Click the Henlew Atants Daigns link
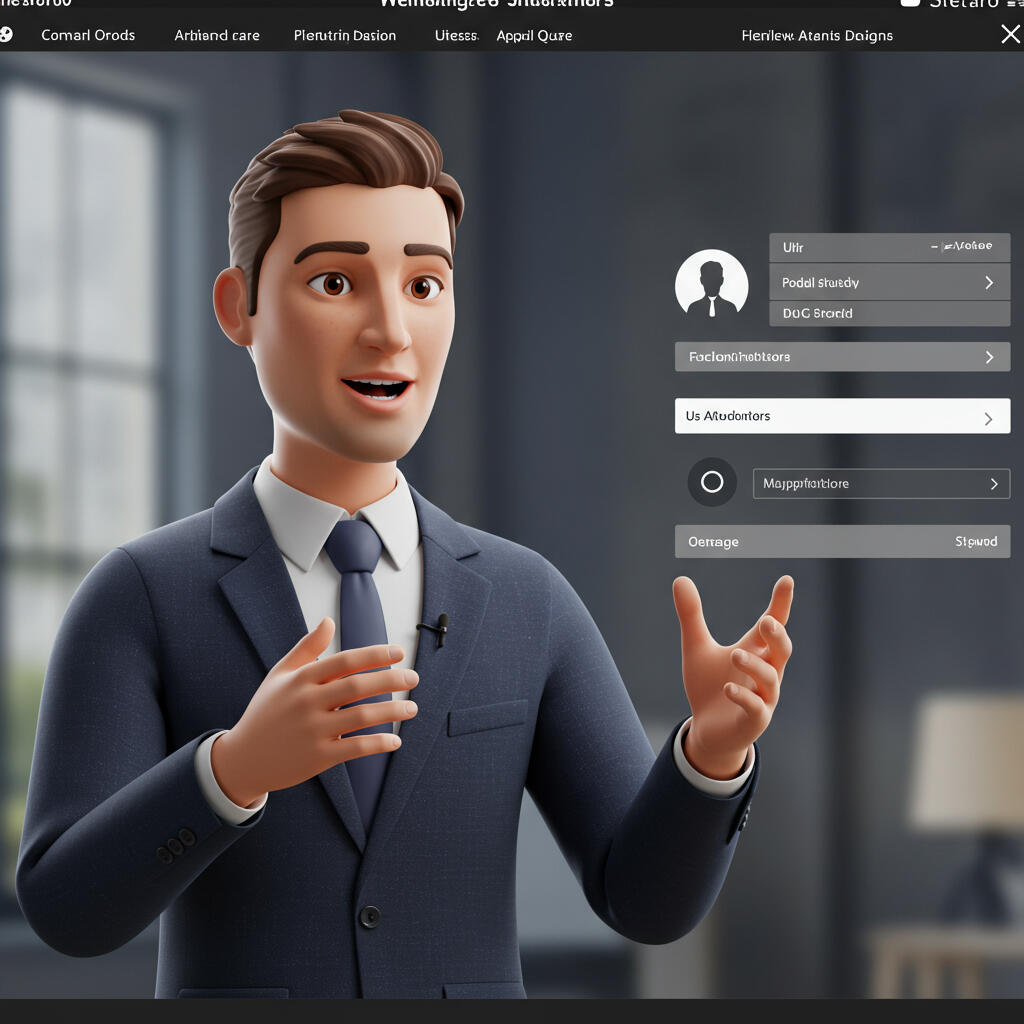The height and width of the screenshot is (1024, 1024). point(817,35)
